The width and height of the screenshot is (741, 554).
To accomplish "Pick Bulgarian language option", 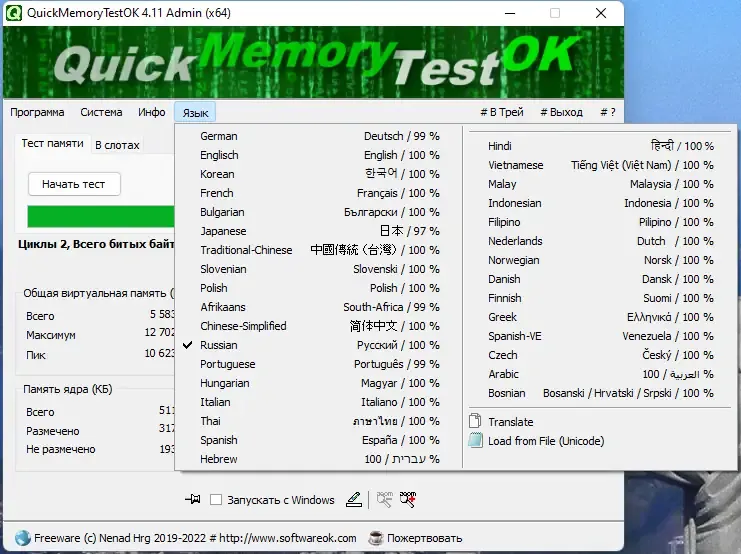I will click(x=319, y=212).
